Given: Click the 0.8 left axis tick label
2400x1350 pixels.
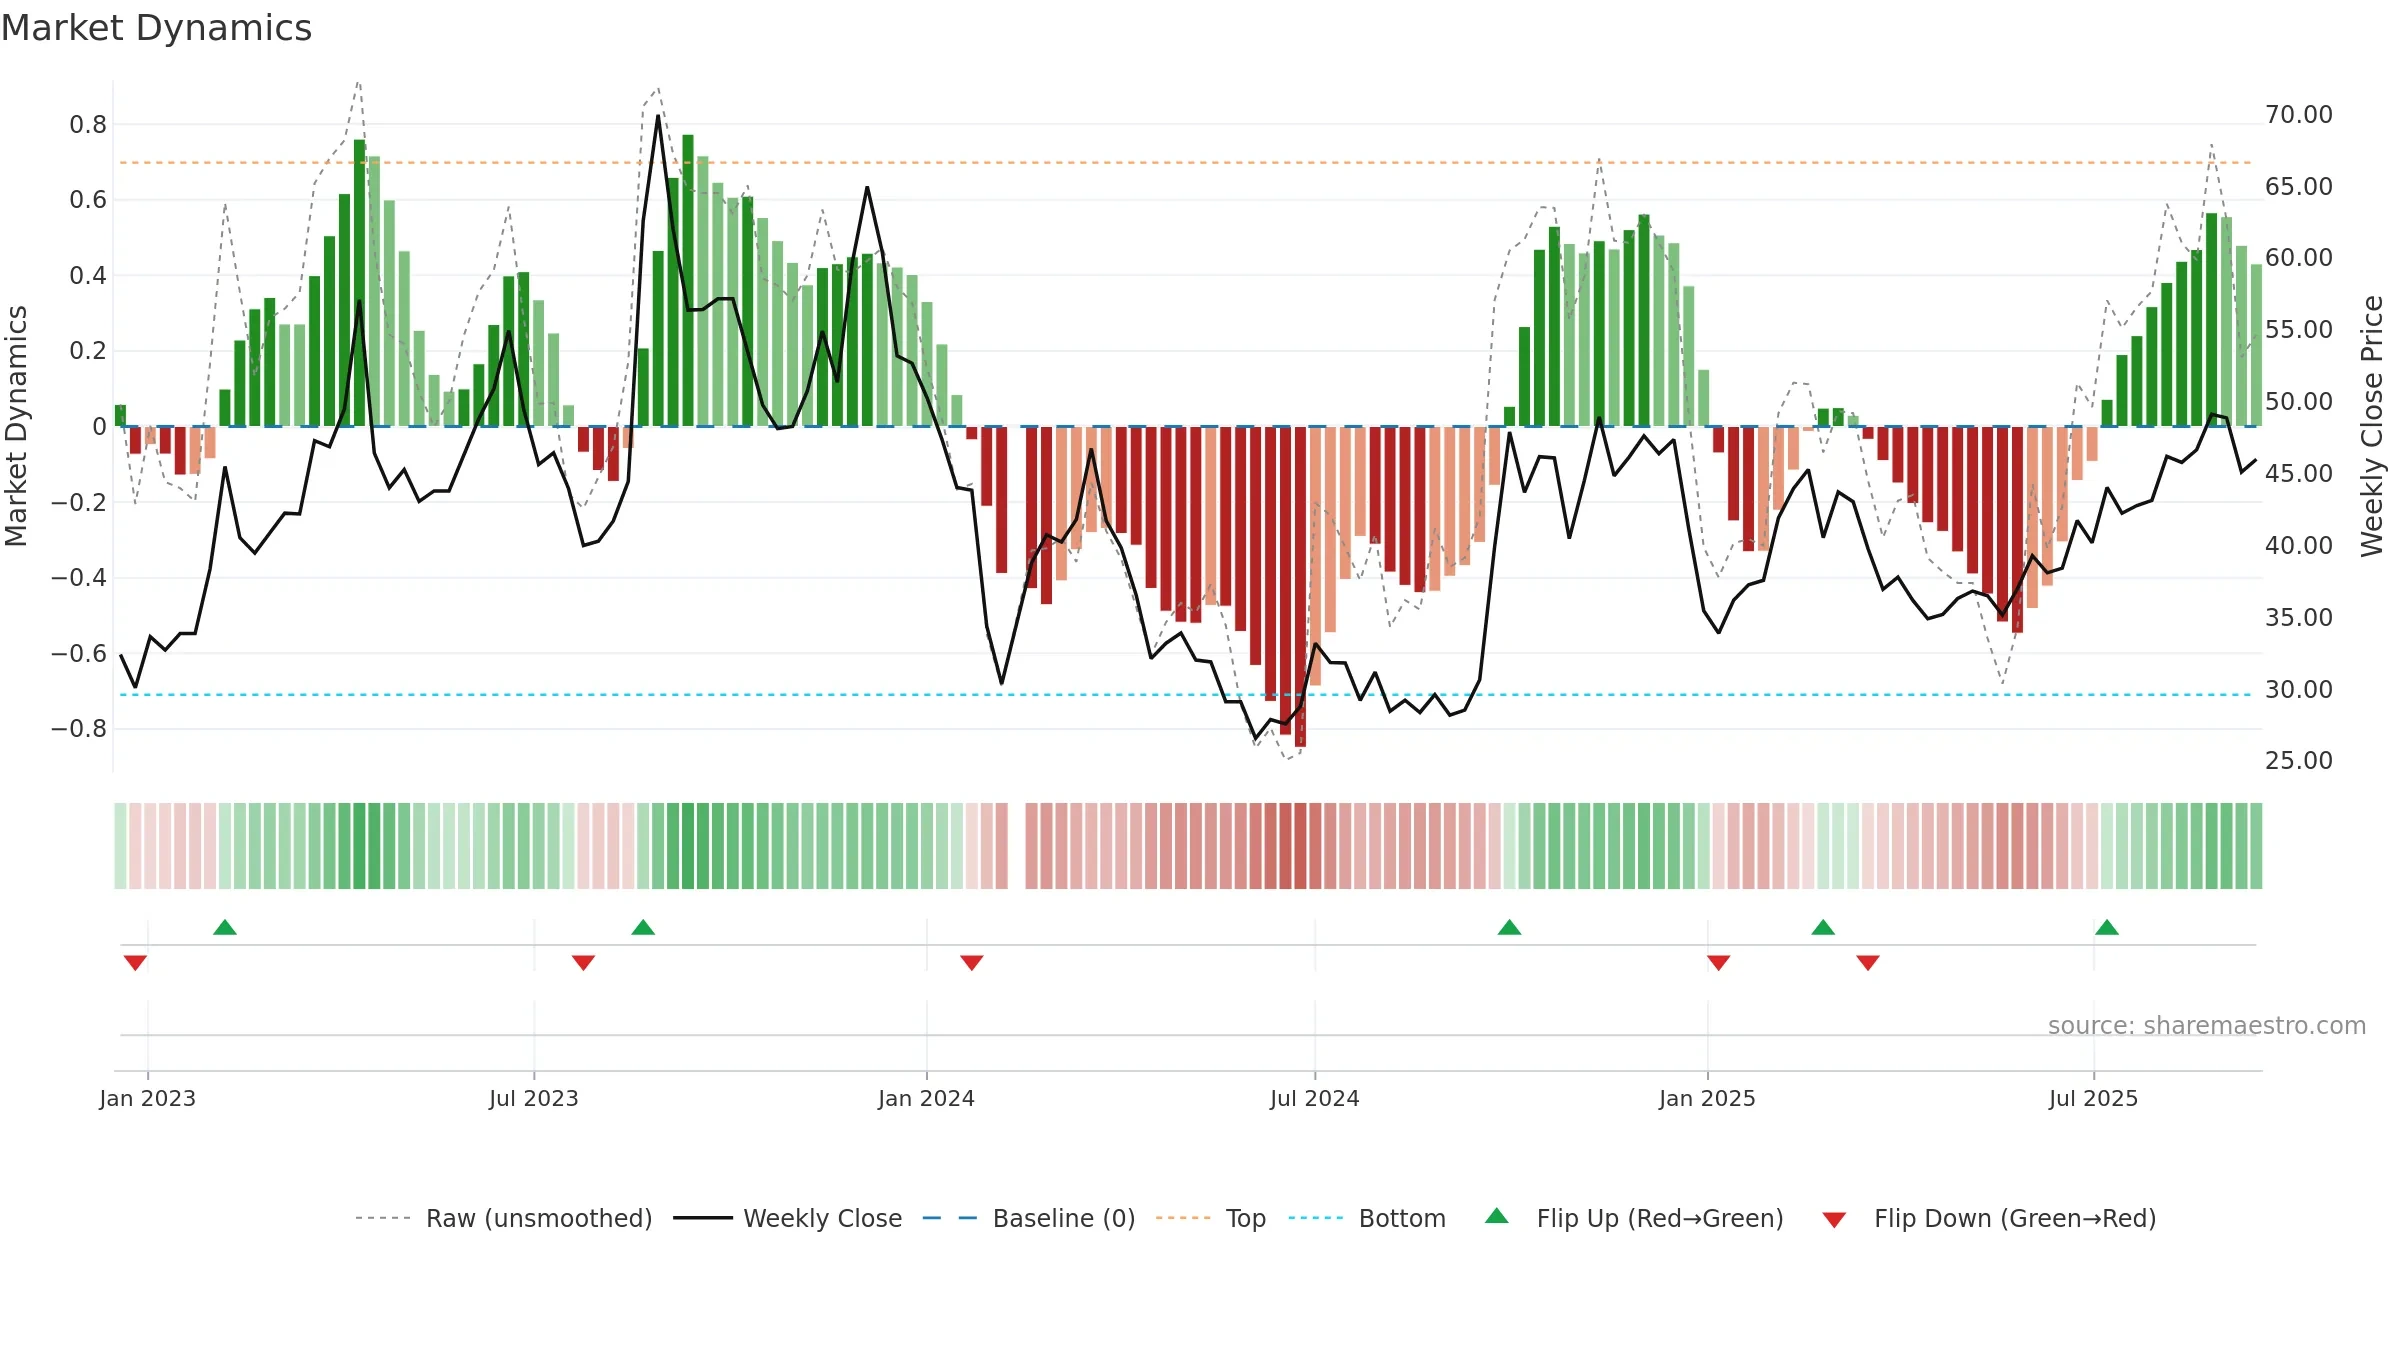Looking at the screenshot, I should point(88,125).
